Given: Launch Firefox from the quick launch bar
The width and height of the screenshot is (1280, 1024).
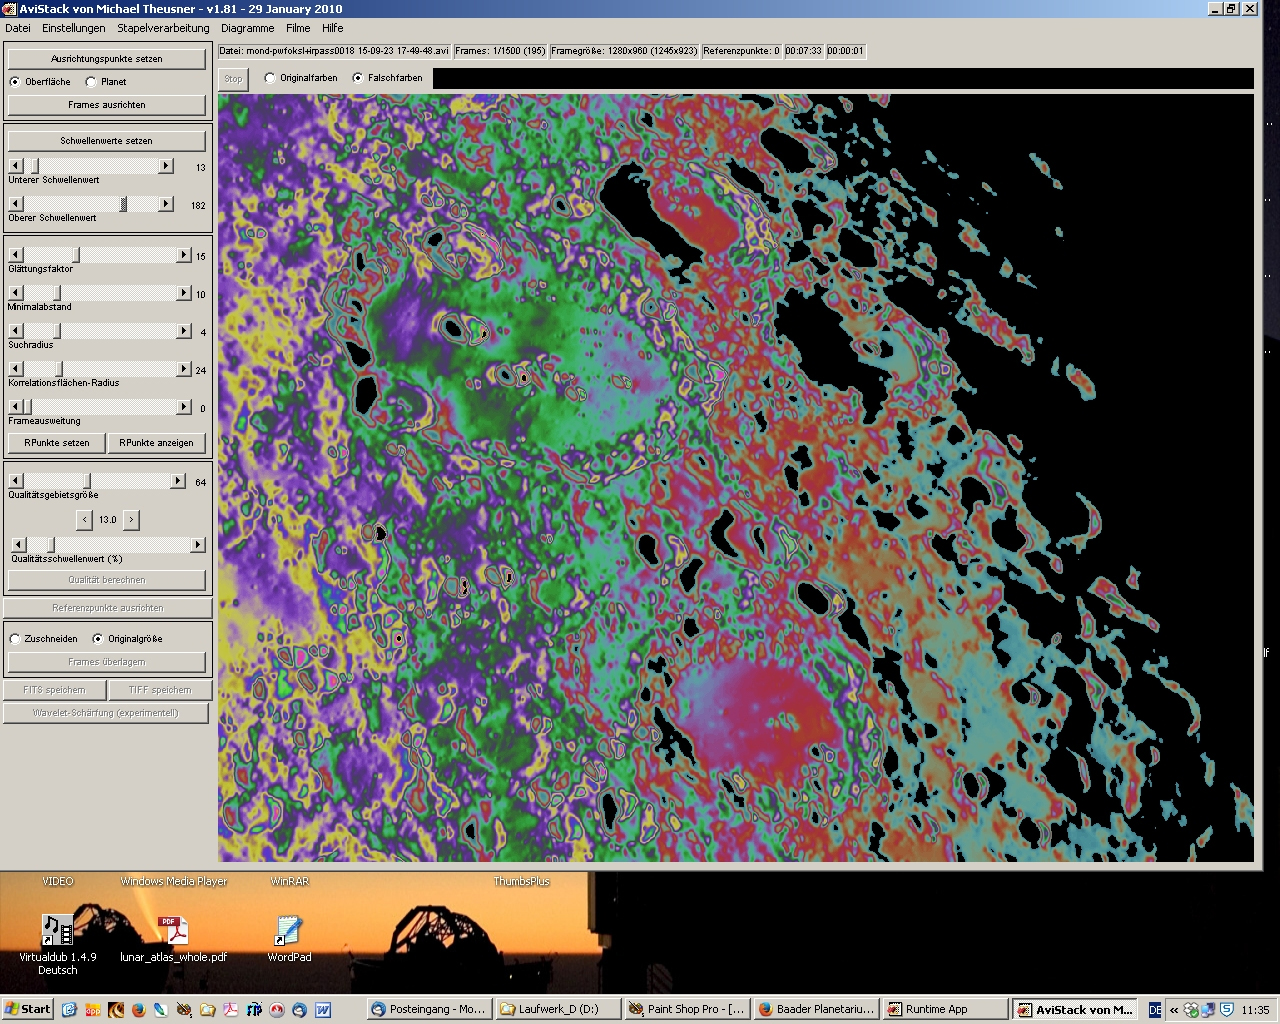Looking at the screenshot, I should [138, 1010].
